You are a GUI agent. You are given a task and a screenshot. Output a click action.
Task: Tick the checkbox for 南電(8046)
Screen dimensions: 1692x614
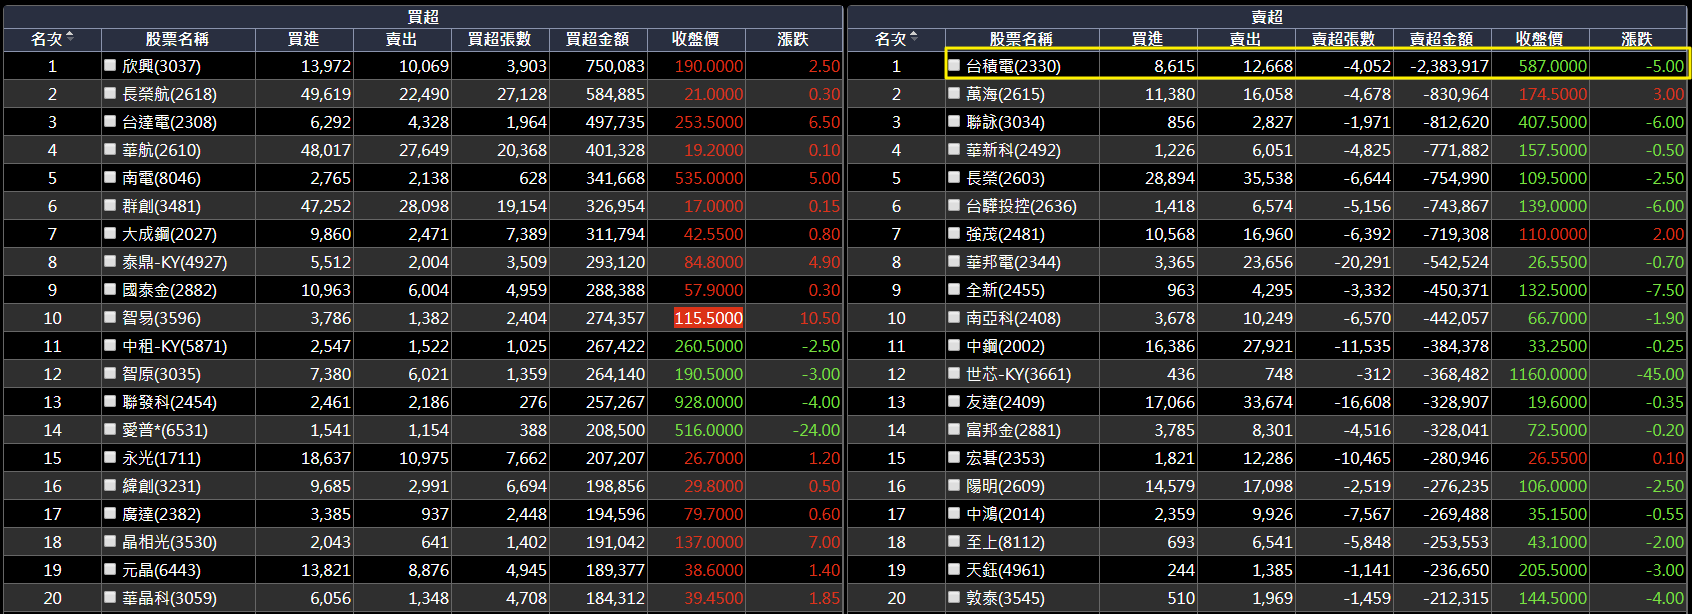click(110, 177)
